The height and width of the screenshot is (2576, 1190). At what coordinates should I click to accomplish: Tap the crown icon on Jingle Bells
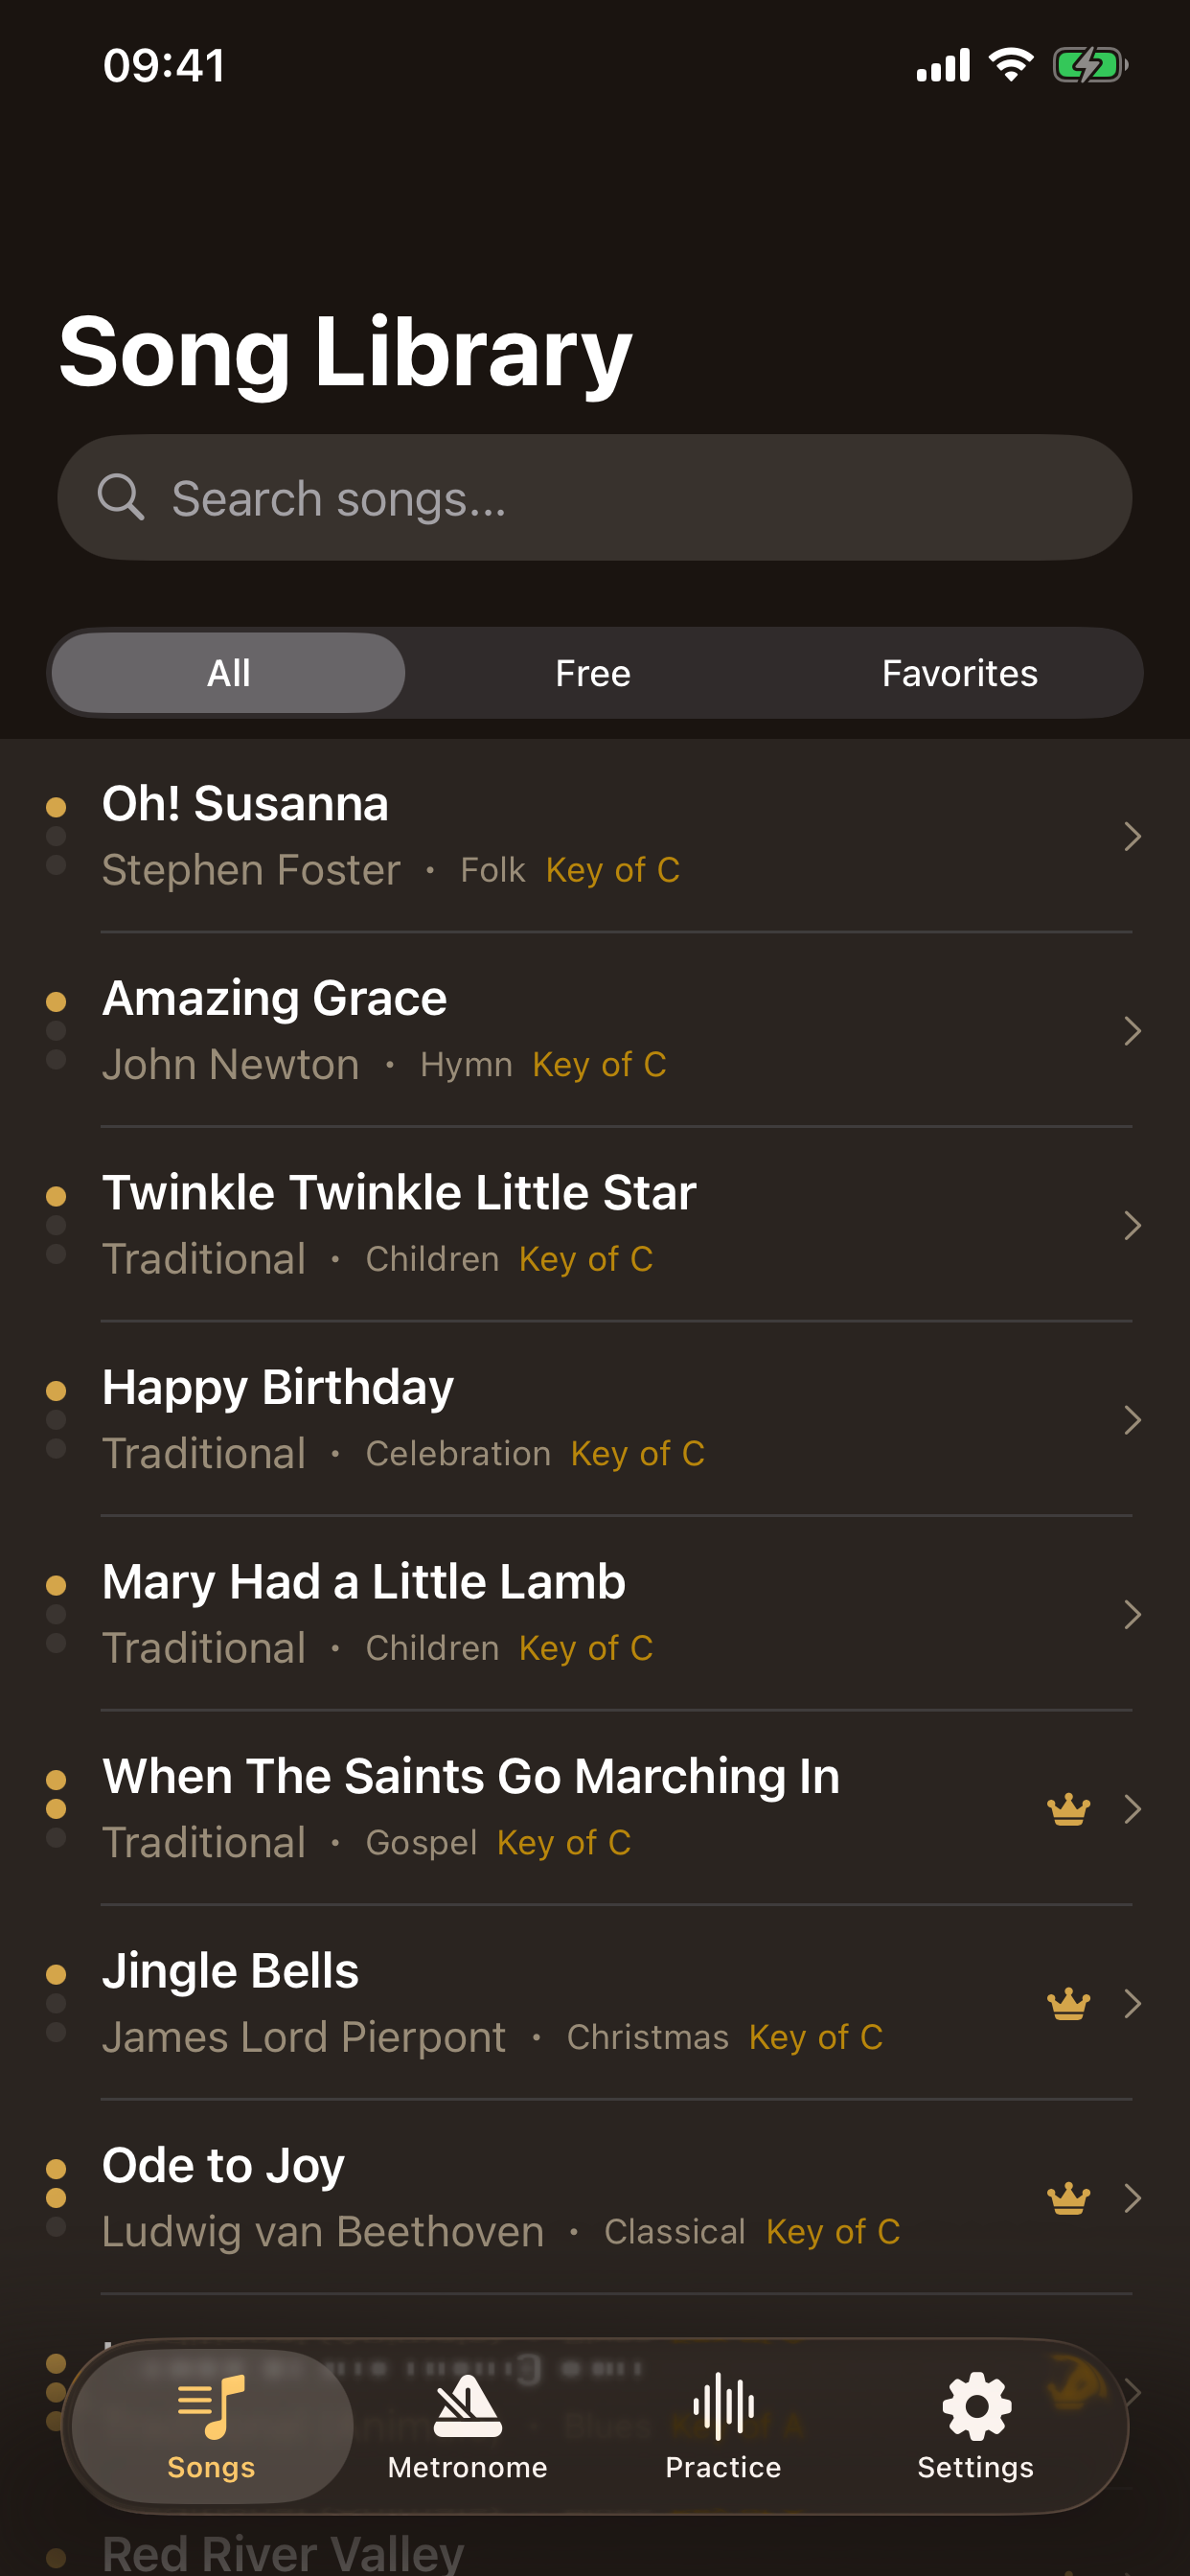click(x=1068, y=2004)
